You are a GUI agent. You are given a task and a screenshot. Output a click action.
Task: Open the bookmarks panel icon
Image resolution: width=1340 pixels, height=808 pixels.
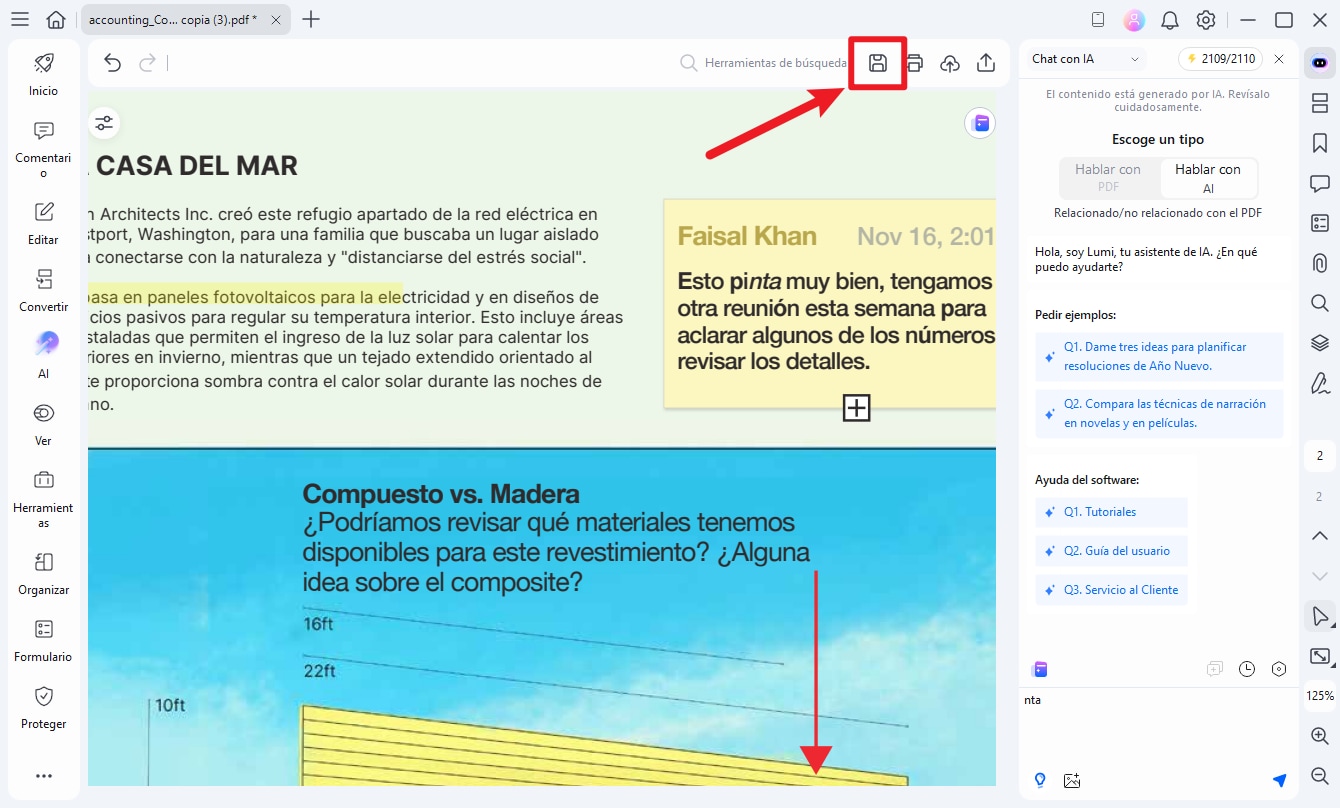[x=1319, y=143]
